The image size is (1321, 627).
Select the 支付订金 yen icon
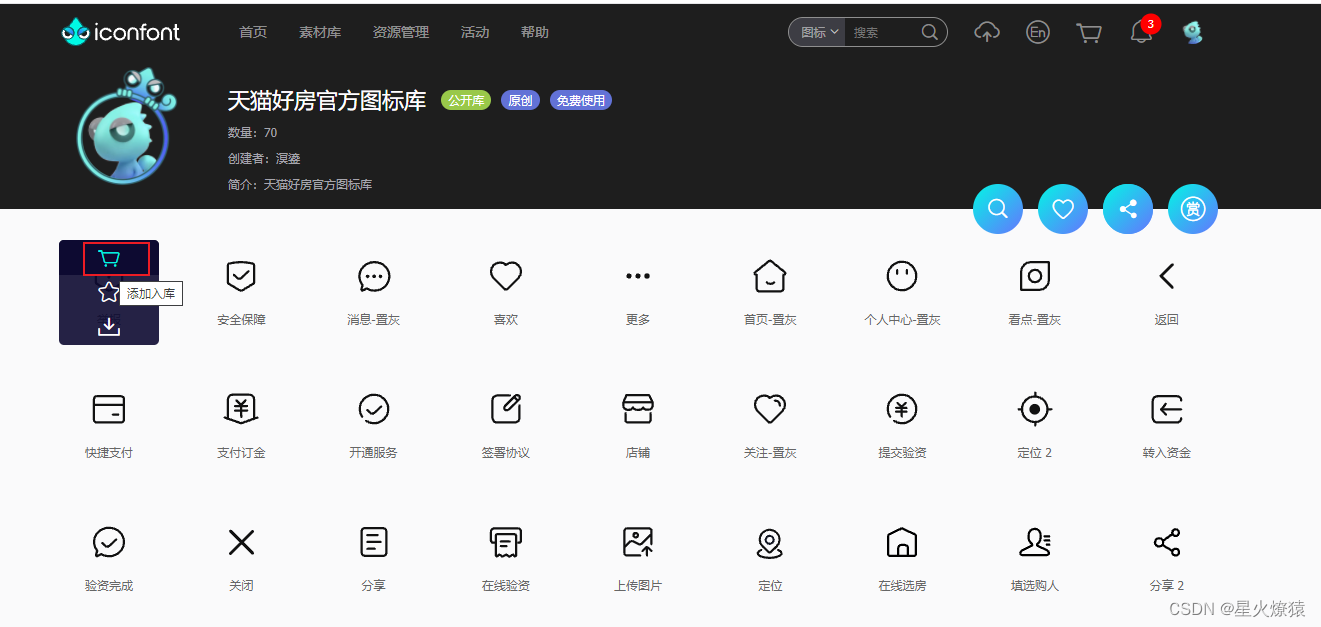point(241,409)
